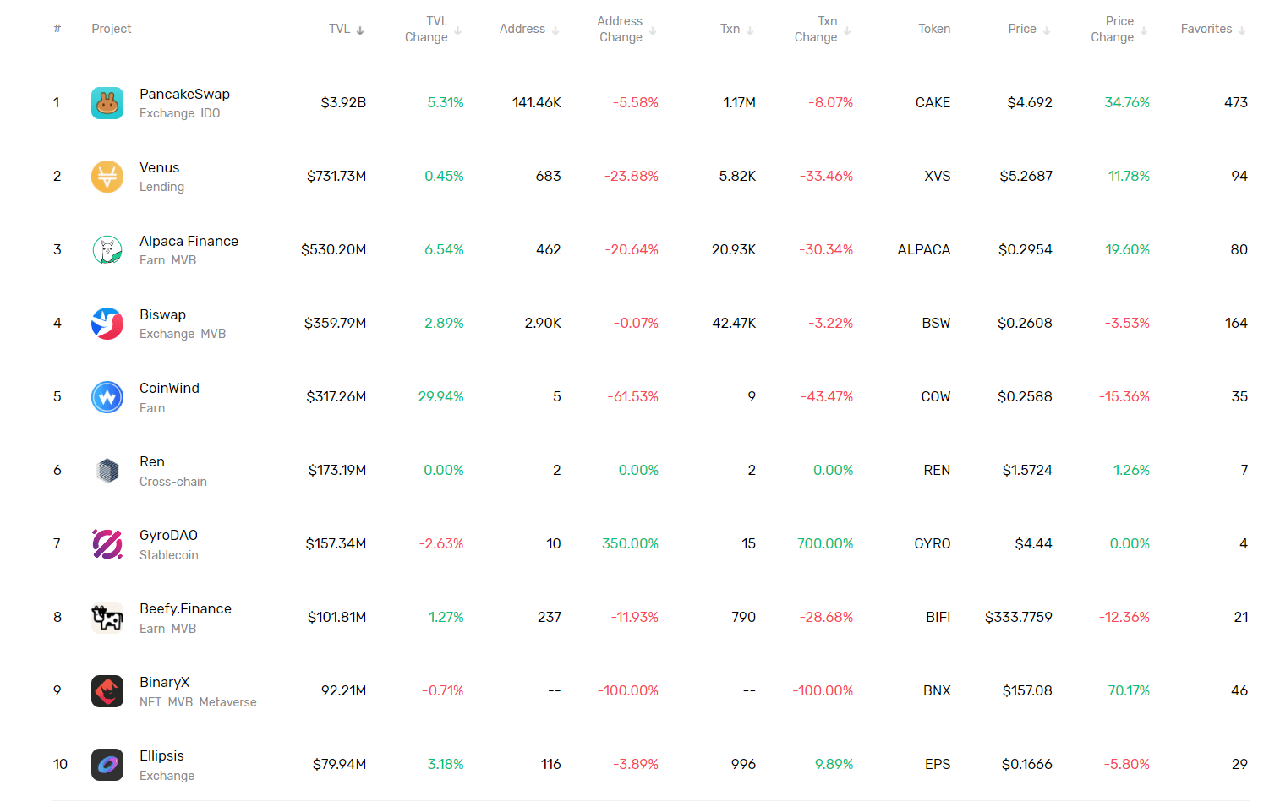This screenshot has height=807, width=1280.
Task: Open GyroDAO project name link
Action: click(168, 535)
